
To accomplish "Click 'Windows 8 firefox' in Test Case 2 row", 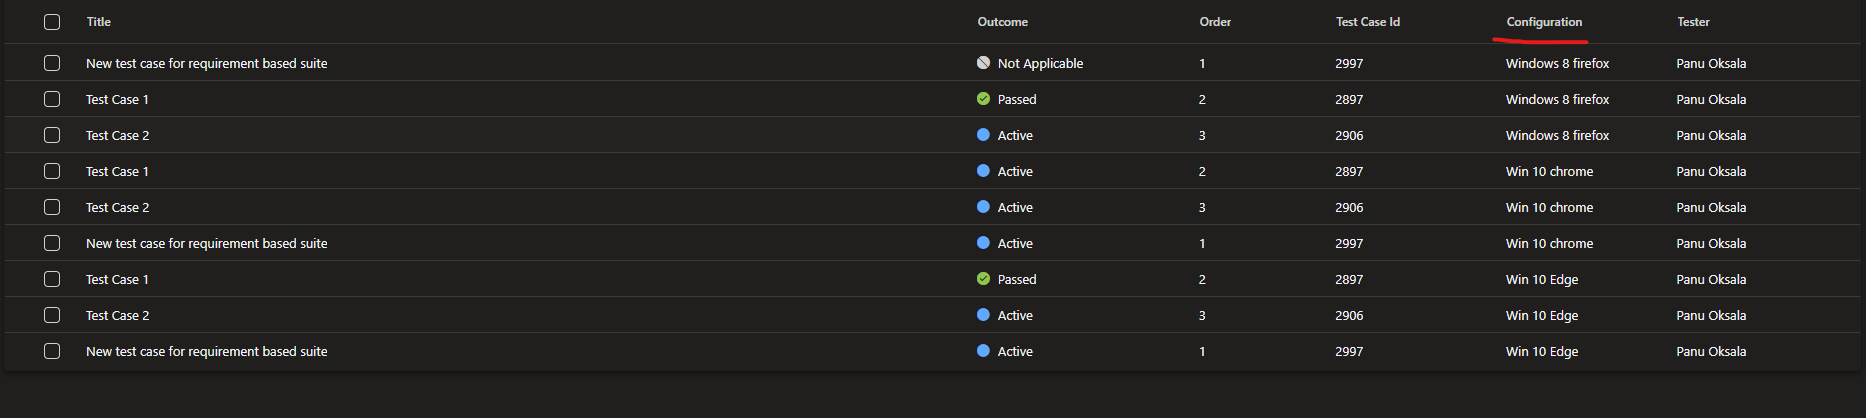I will click(x=1557, y=135).
